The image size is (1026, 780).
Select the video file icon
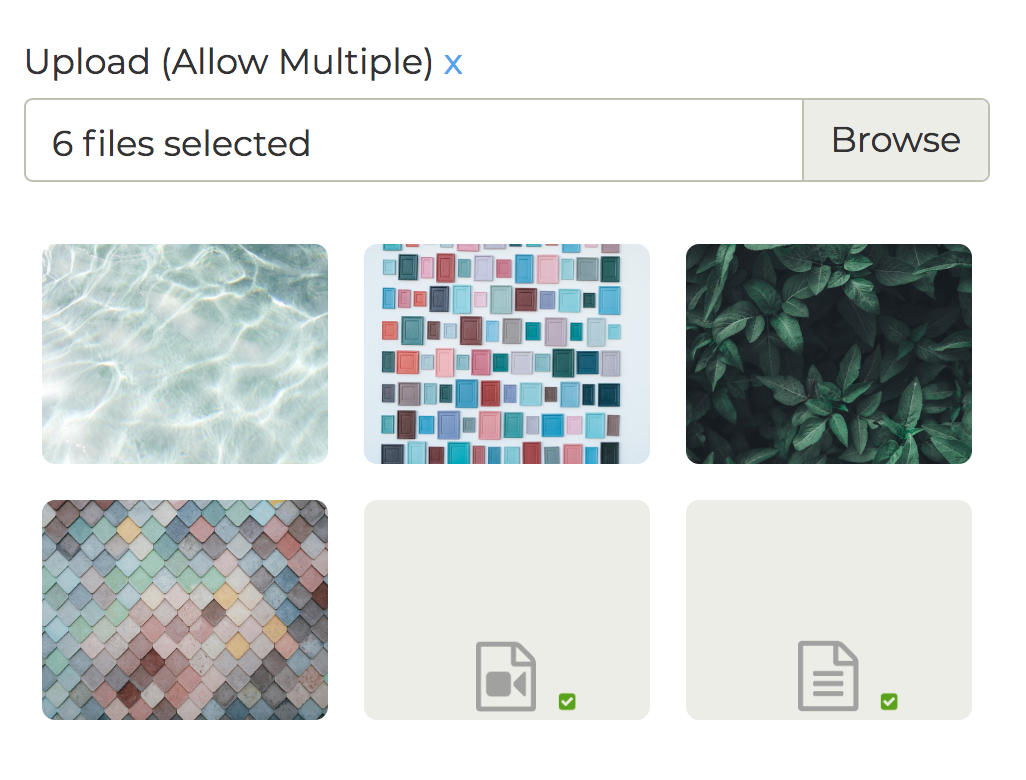tap(506, 677)
